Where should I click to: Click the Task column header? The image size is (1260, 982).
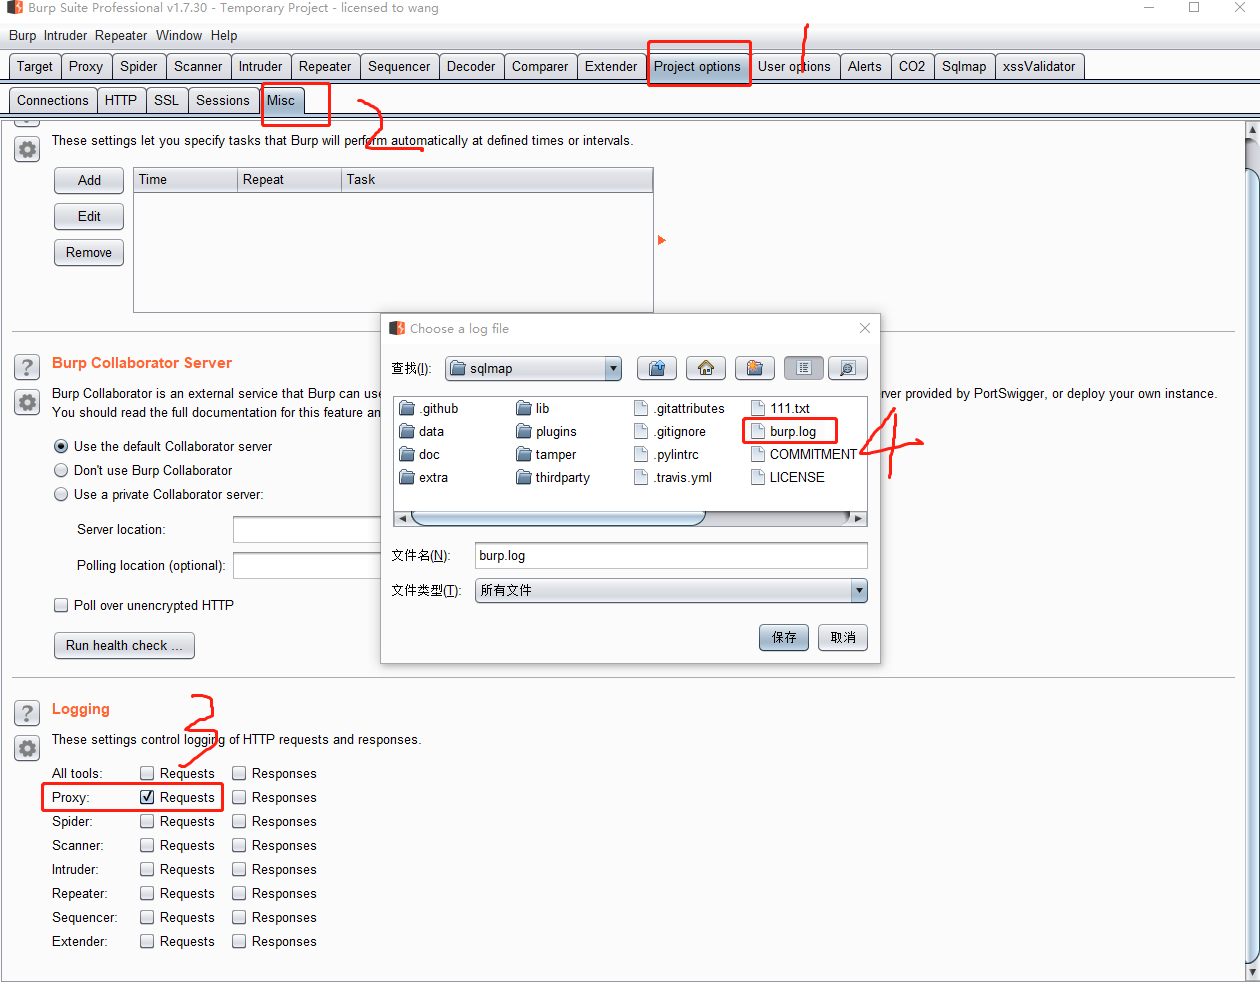497,180
